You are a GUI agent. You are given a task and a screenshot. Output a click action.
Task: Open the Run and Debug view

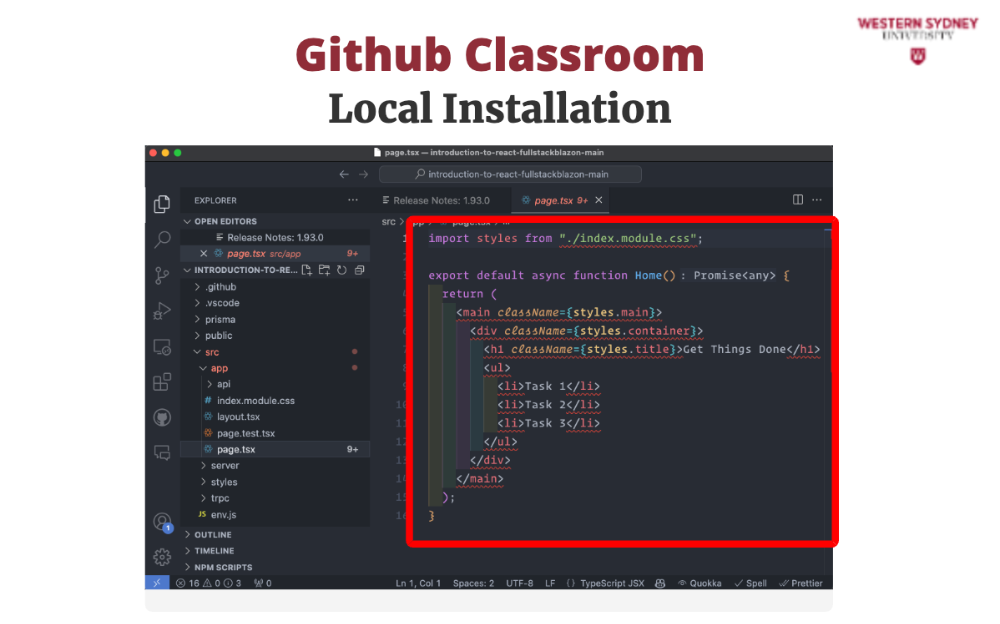162,312
